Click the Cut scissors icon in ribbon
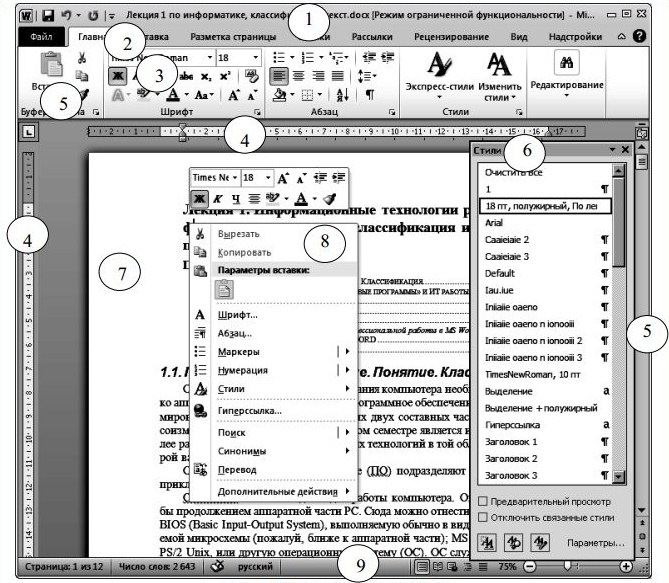The width and height of the screenshot is (669, 583). tap(82, 58)
